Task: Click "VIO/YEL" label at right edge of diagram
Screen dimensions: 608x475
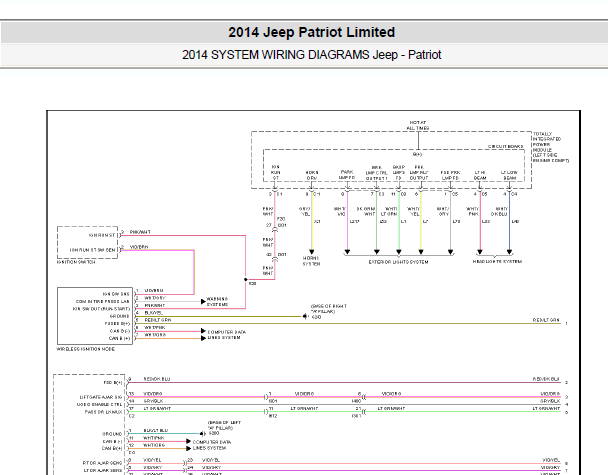Action: 551,460
